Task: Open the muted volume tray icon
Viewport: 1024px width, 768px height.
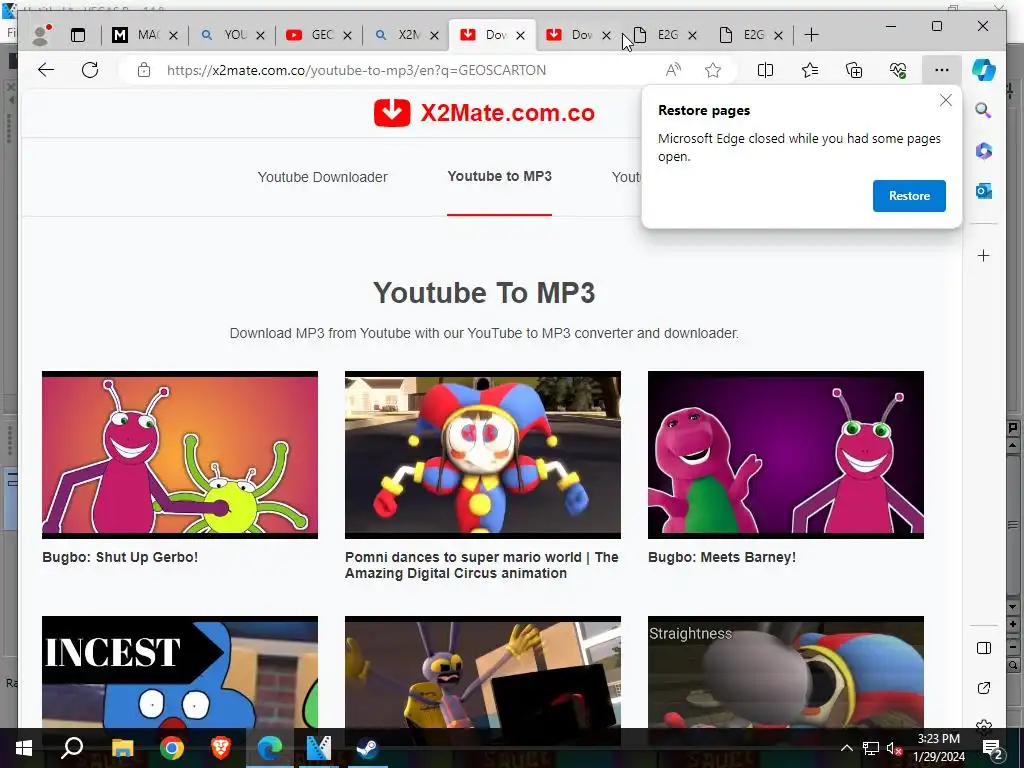Action: 894,748
